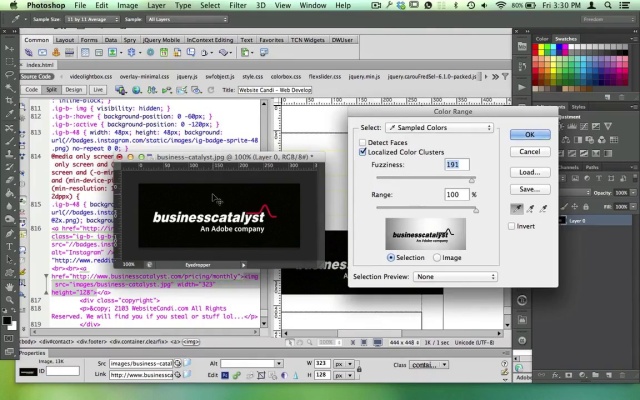This screenshot has height=400, width=640.
Task: Click the Refresh design view icon
Action: 211,90
